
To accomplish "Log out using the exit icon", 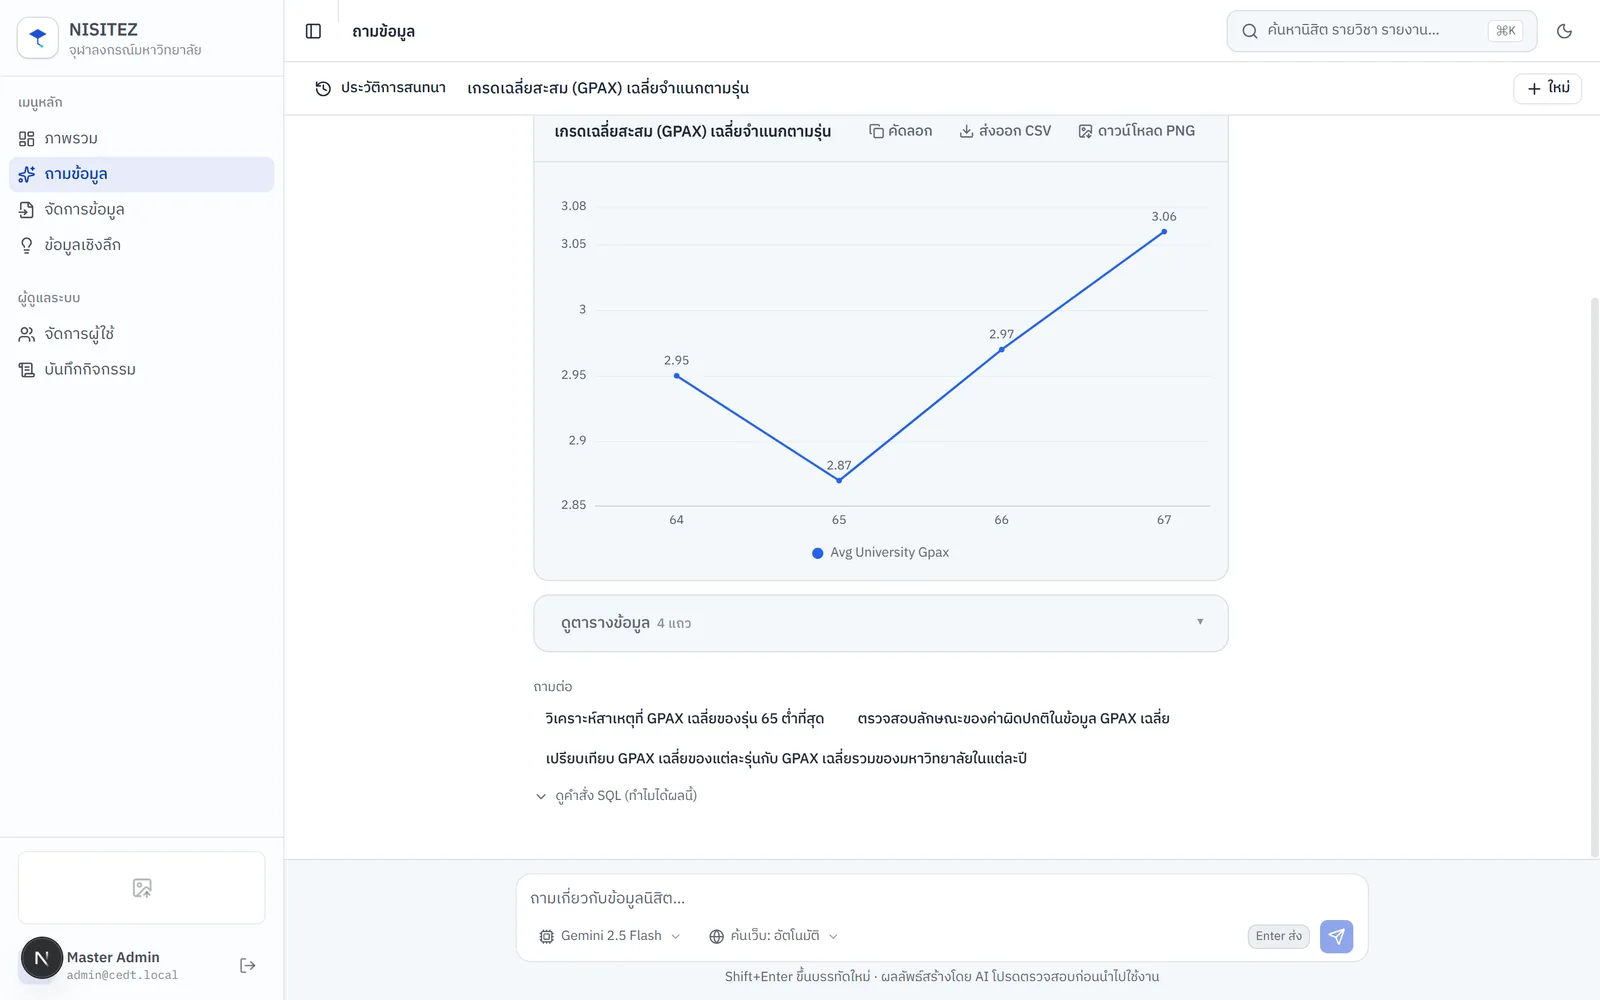I will pos(248,965).
